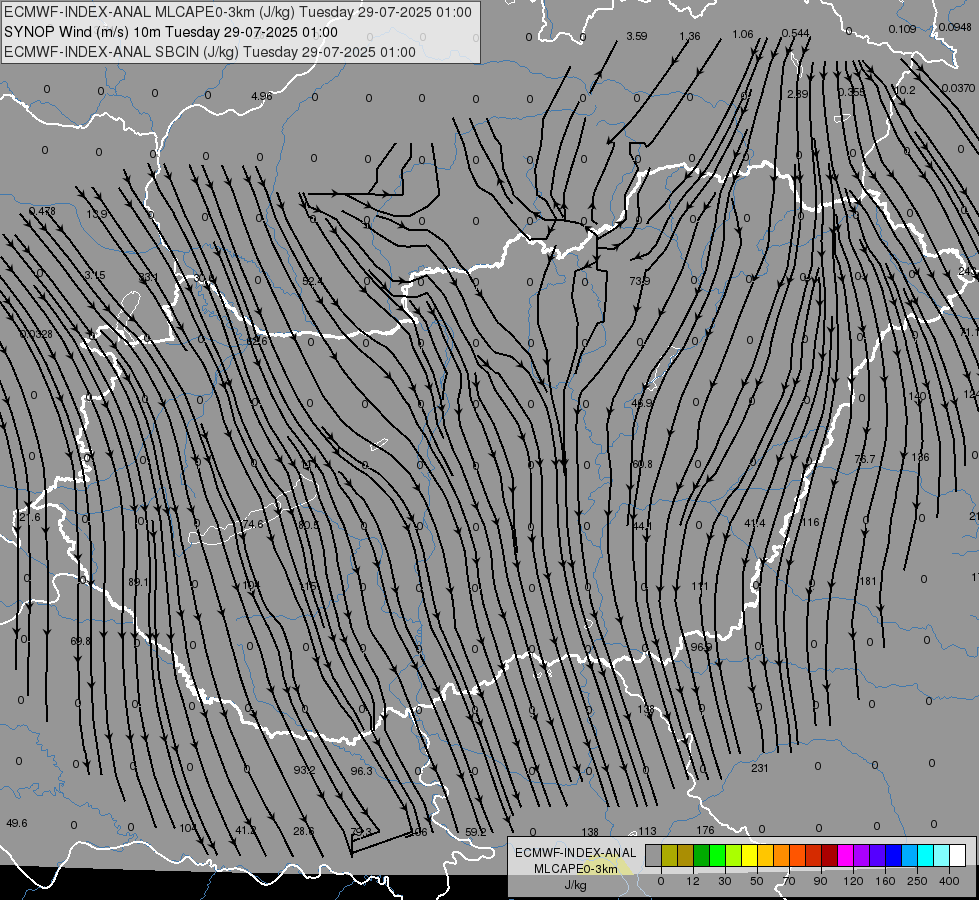
Task: Click the SBCIN title line in header box
Action: click(210, 52)
